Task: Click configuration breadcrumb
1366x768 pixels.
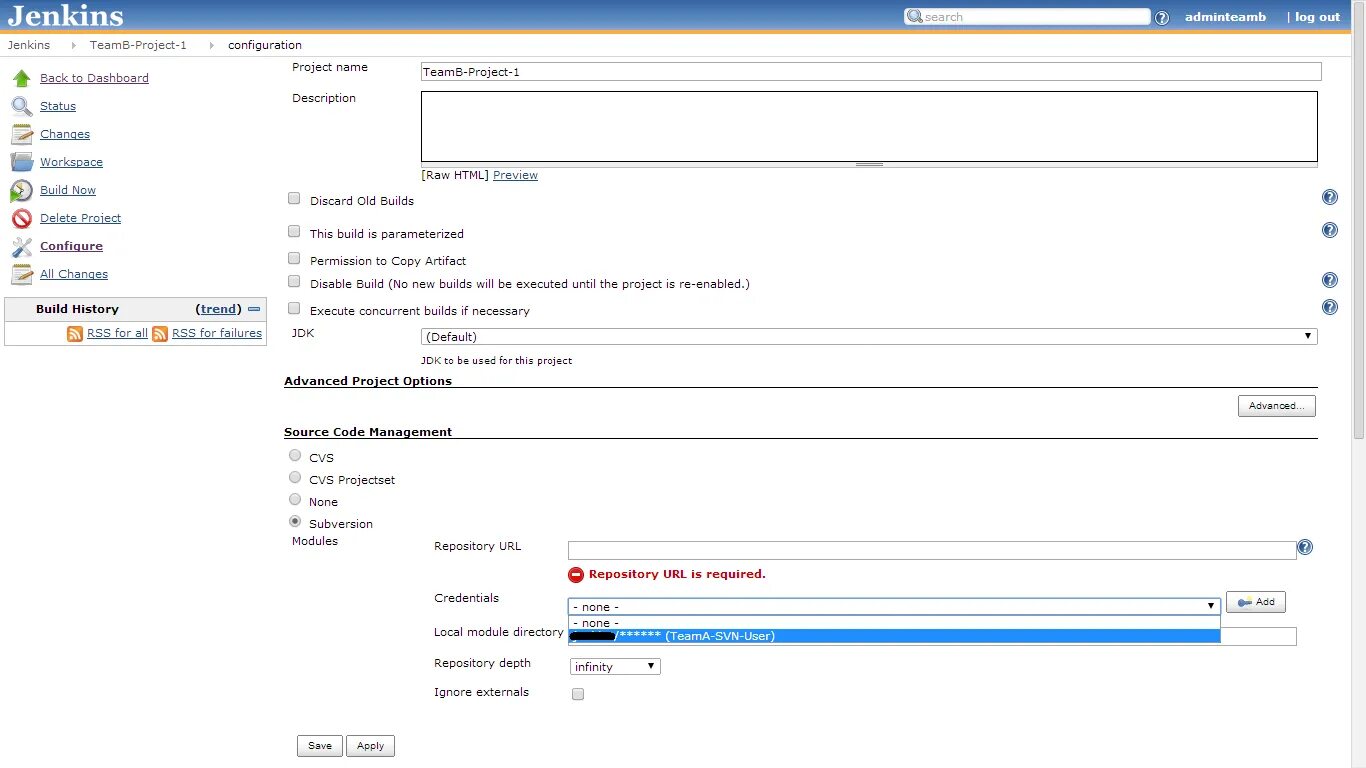Action: tap(265, 45)
